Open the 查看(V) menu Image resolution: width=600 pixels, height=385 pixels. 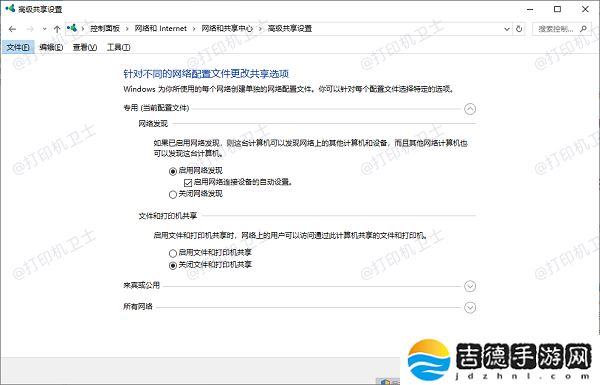pyautogui.click(x=85, y=47)
